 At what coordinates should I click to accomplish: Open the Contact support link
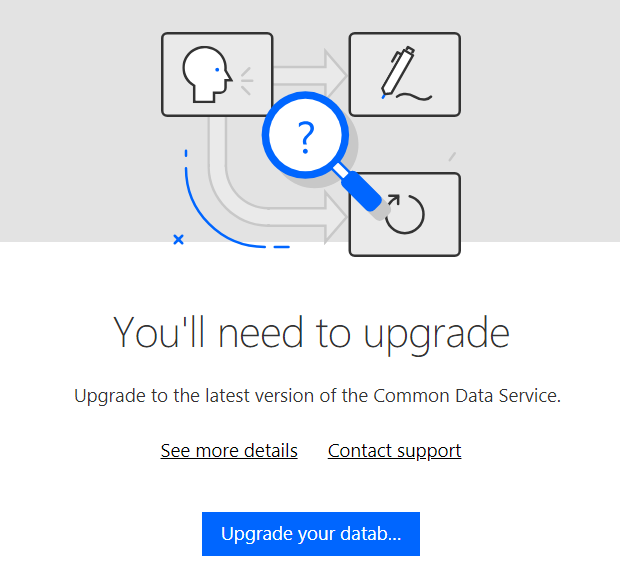coord(394,451)
